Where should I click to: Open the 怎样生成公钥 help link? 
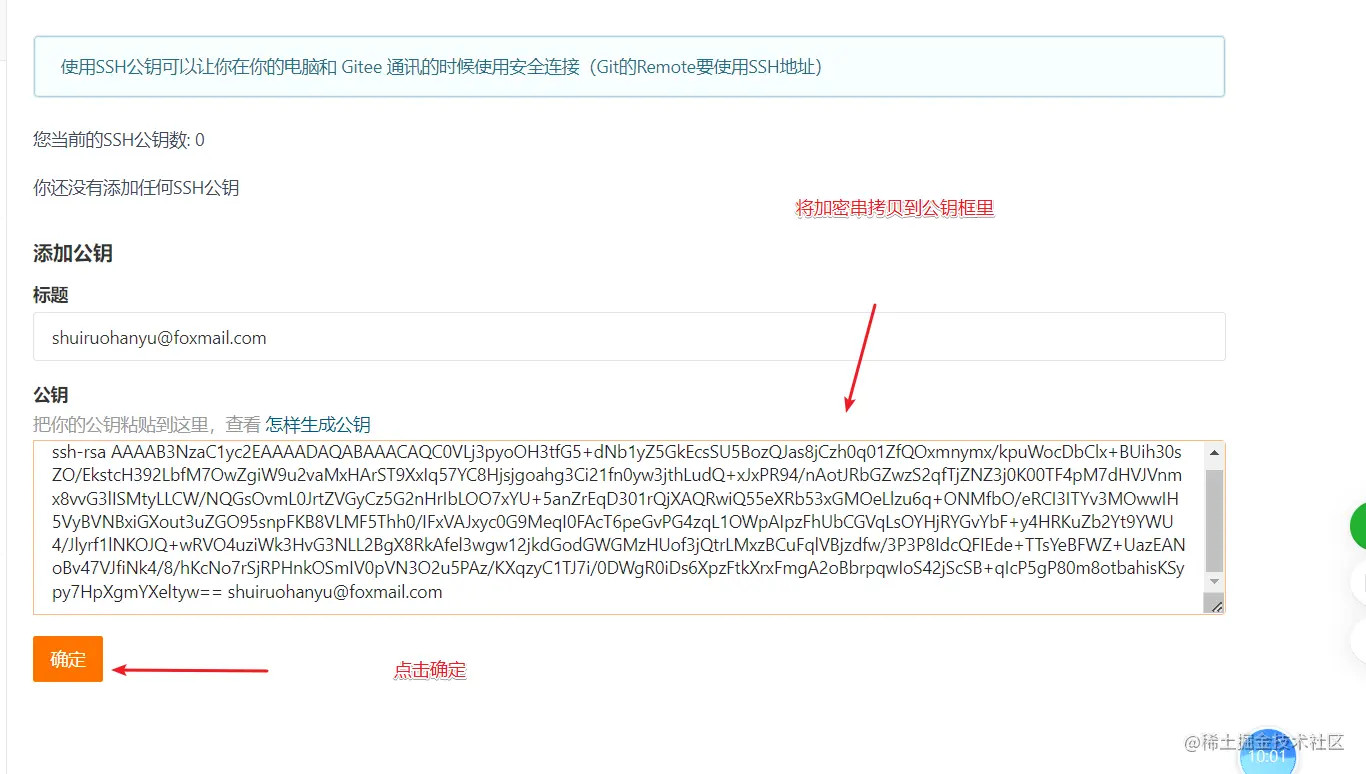tap(318, 424)
